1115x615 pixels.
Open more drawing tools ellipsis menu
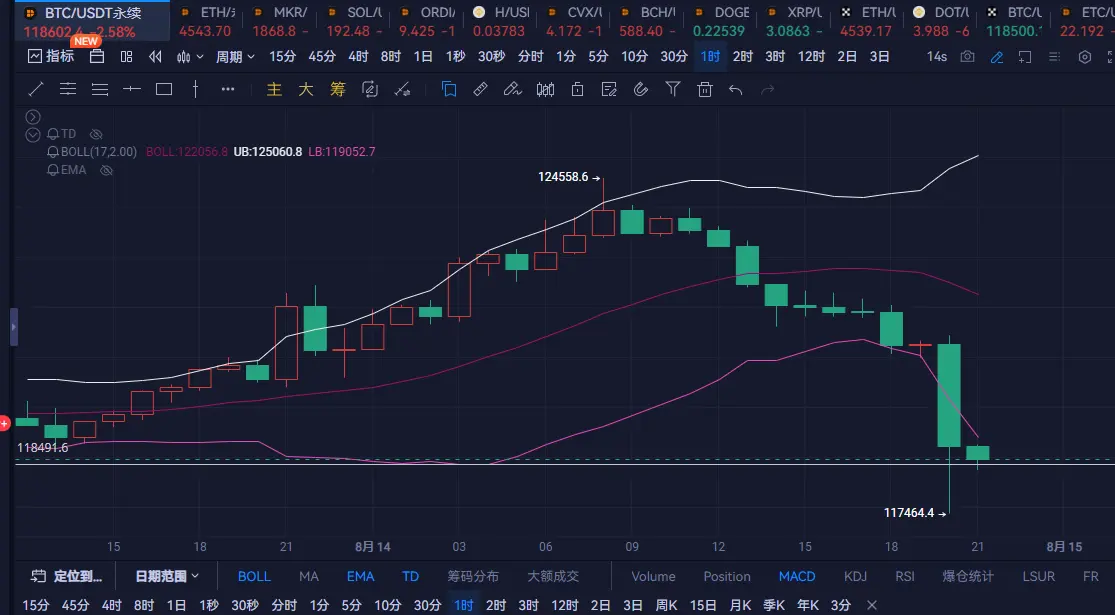tap(228, 89)
